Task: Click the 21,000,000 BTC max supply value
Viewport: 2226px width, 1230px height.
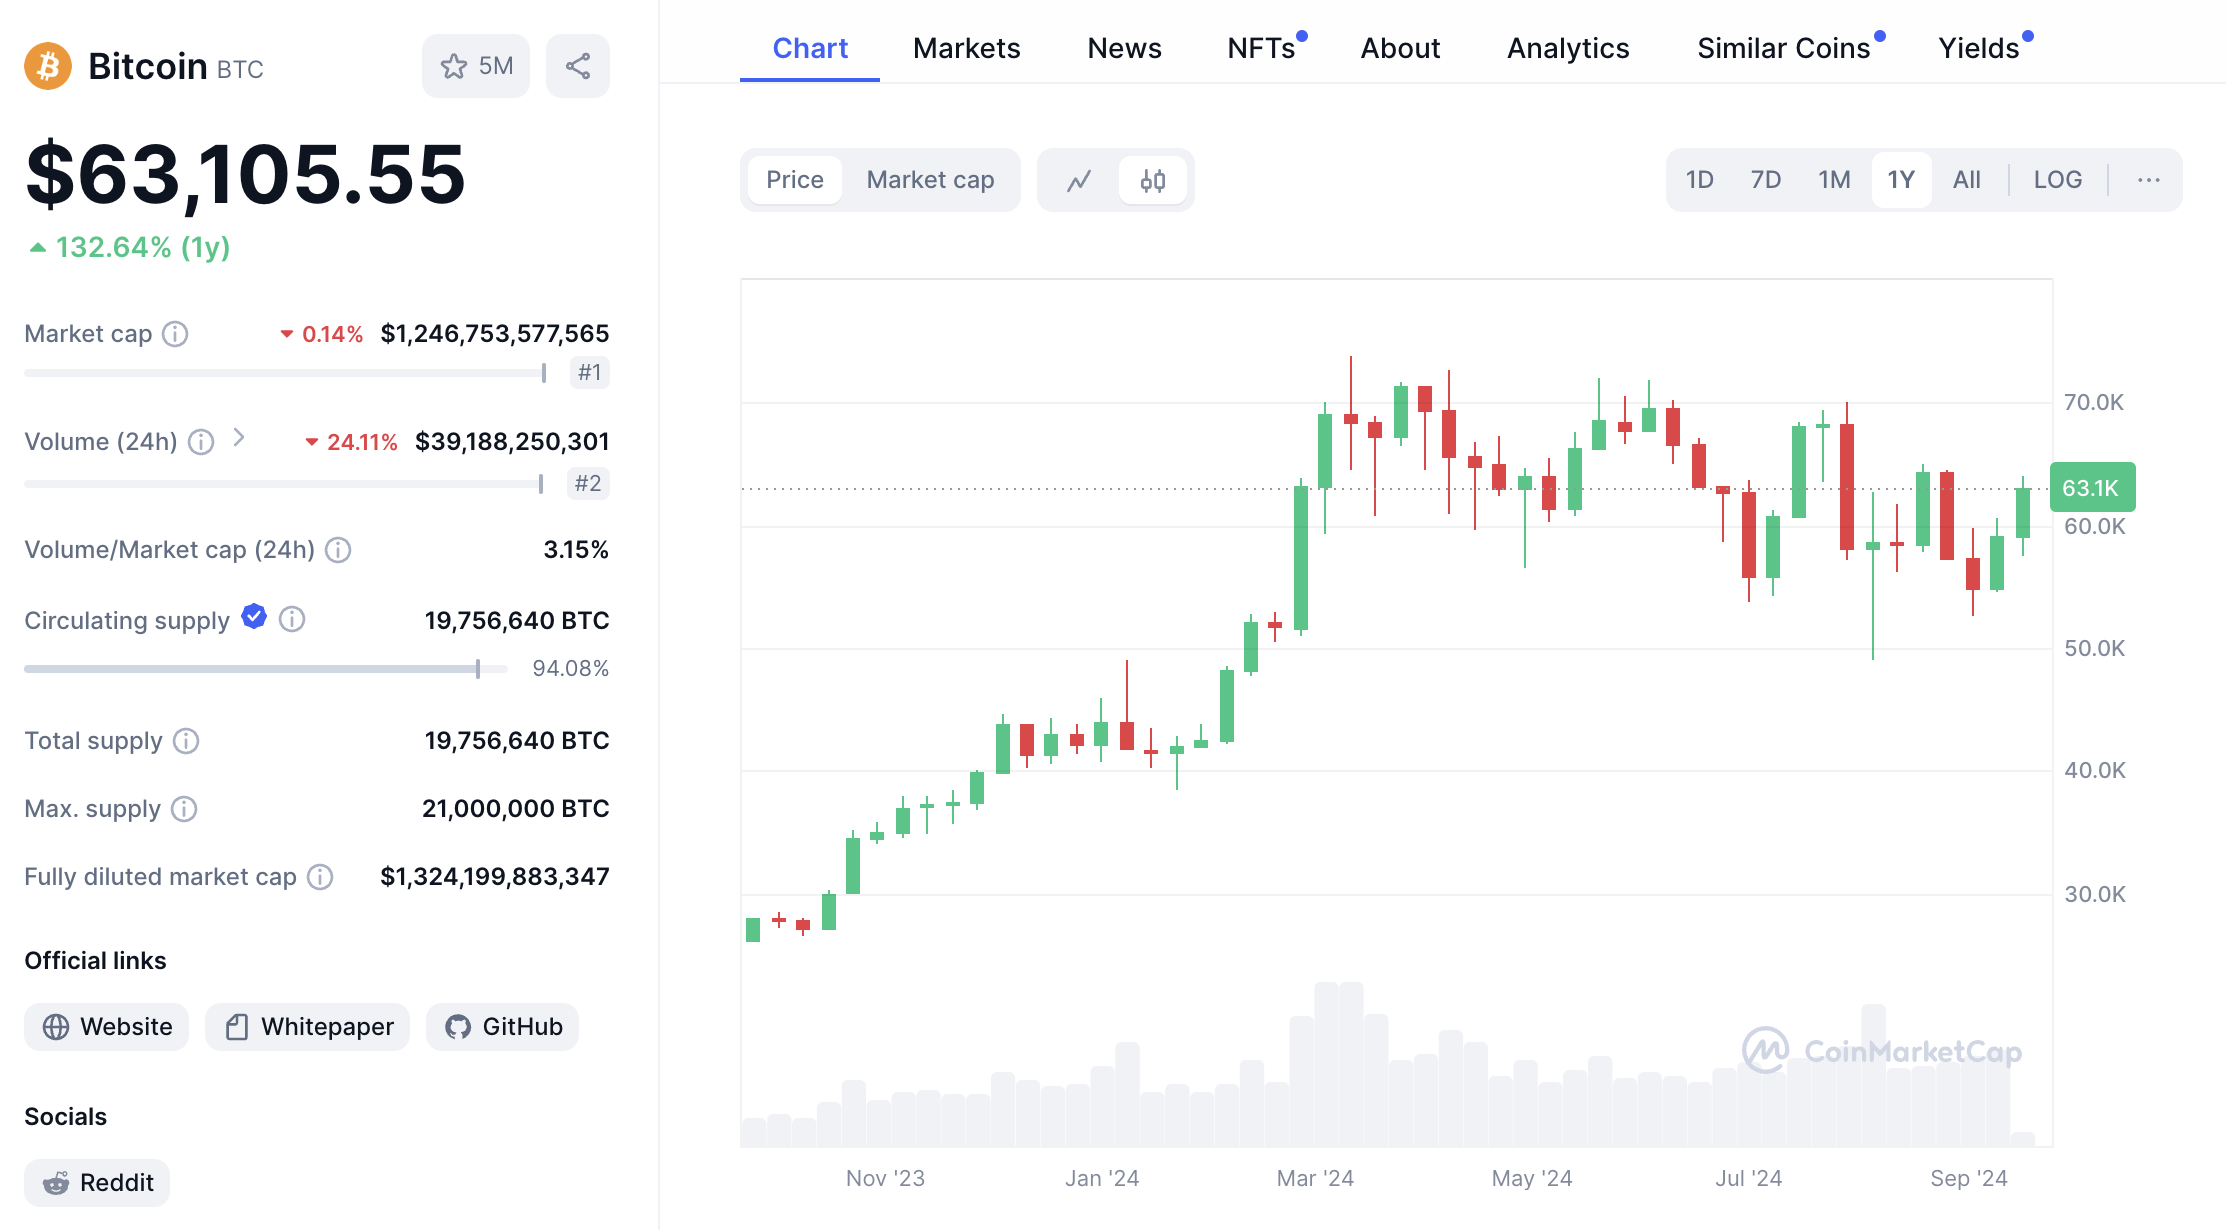Action: [x=516, y=809]
